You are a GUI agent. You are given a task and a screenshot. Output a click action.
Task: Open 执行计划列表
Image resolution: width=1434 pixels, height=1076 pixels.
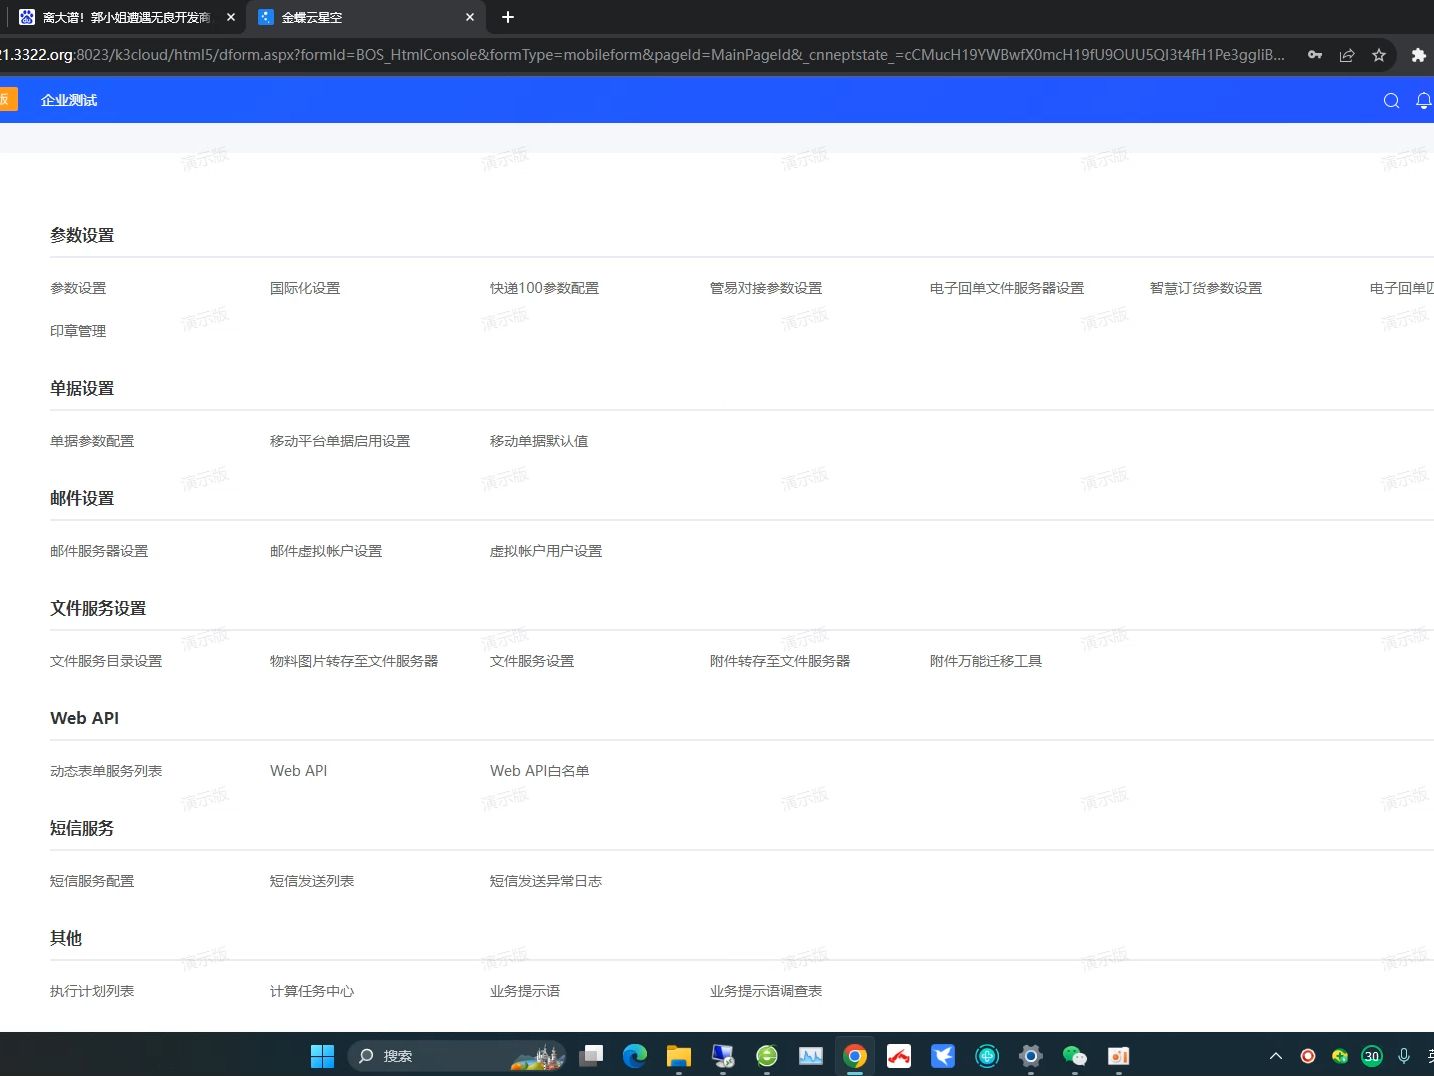tap(92, 991)
